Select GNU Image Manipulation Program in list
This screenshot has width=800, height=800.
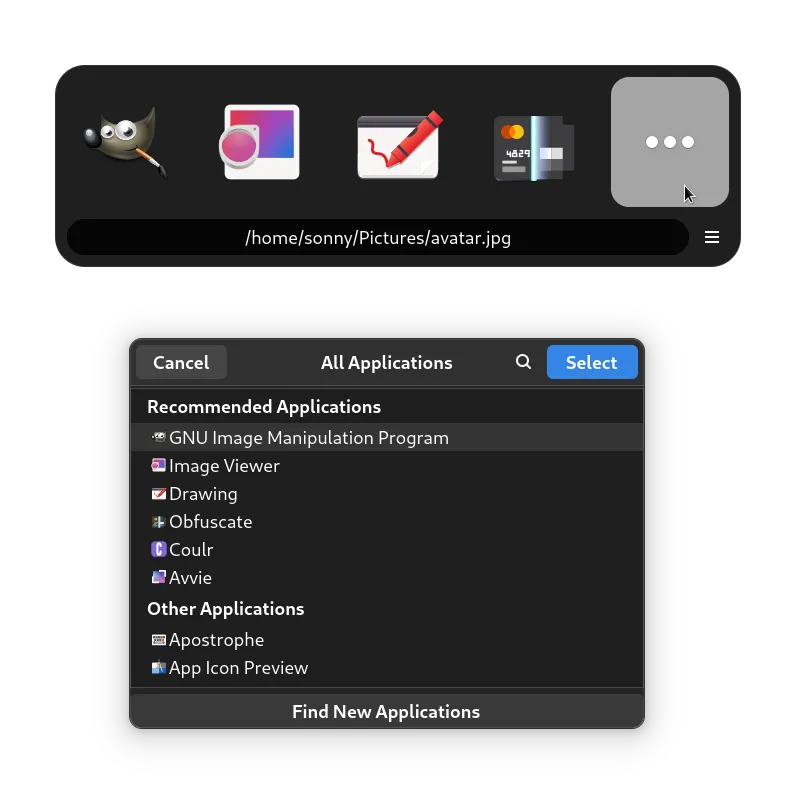coord(308,438)
